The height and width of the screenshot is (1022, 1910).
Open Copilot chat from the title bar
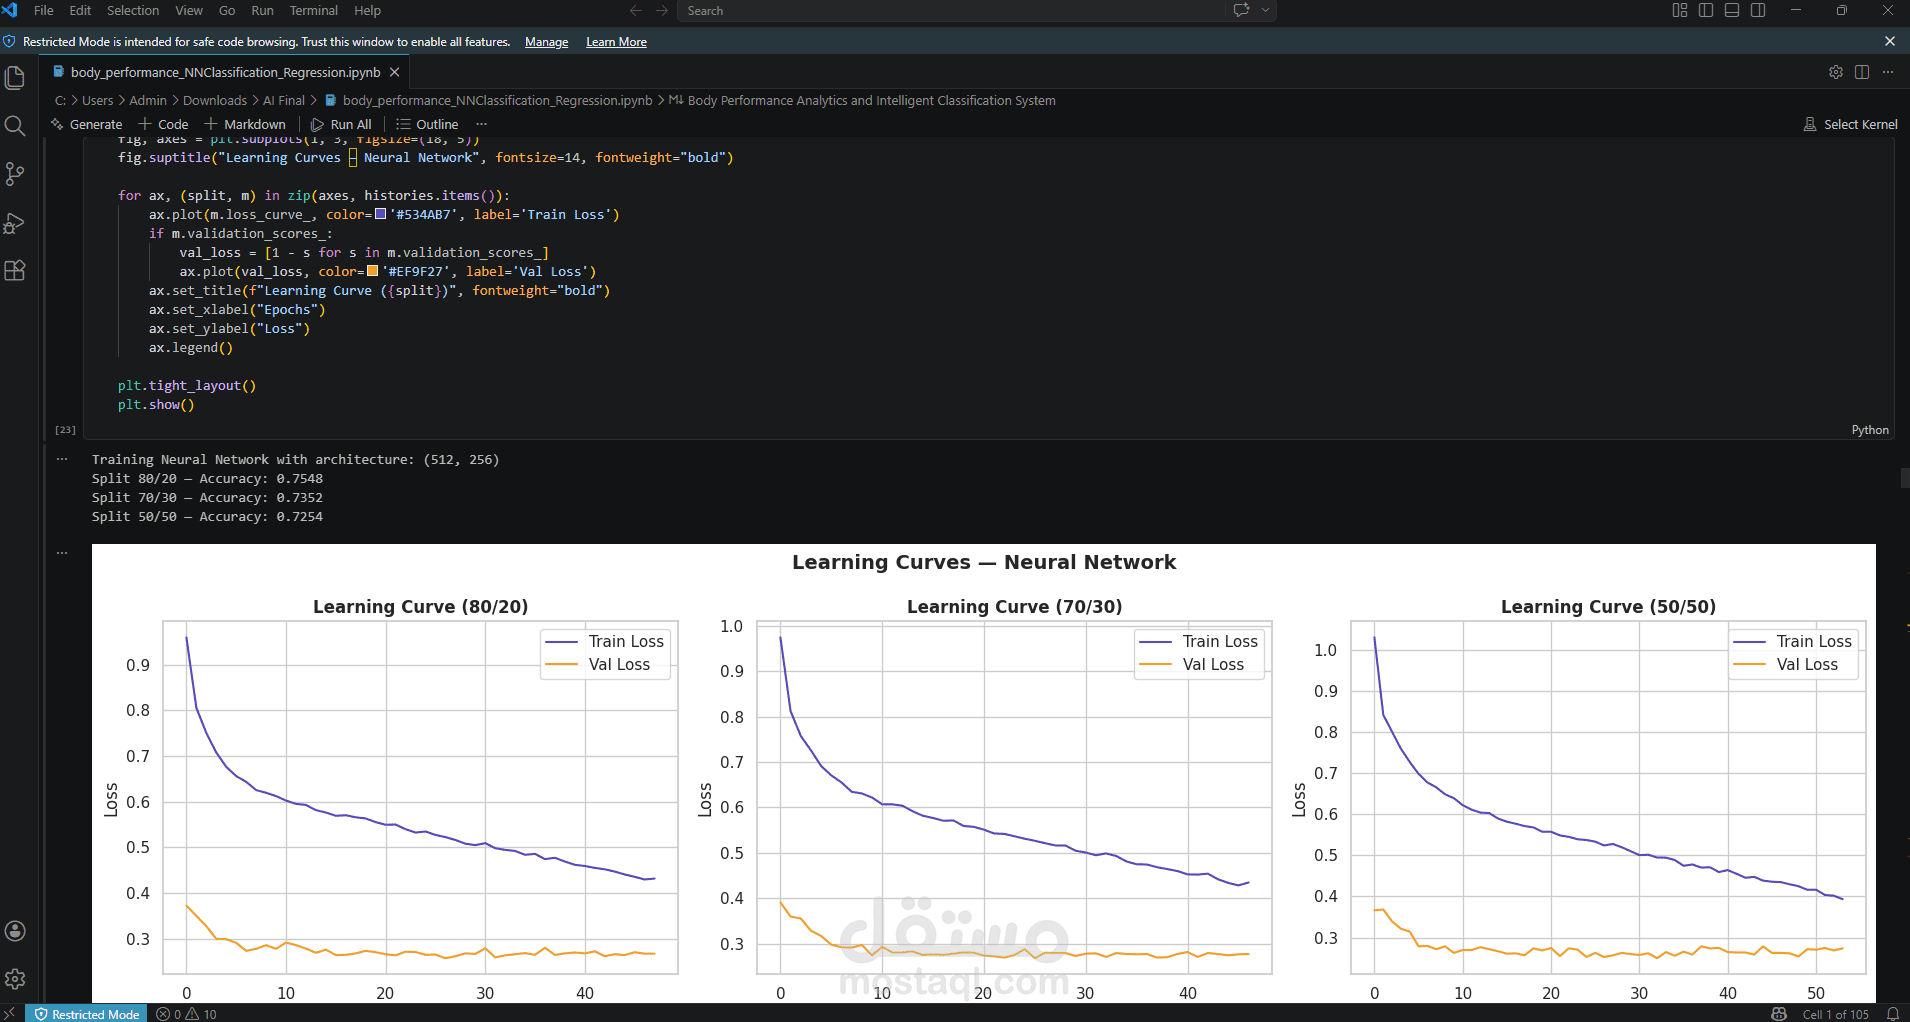pos(1242,11)
